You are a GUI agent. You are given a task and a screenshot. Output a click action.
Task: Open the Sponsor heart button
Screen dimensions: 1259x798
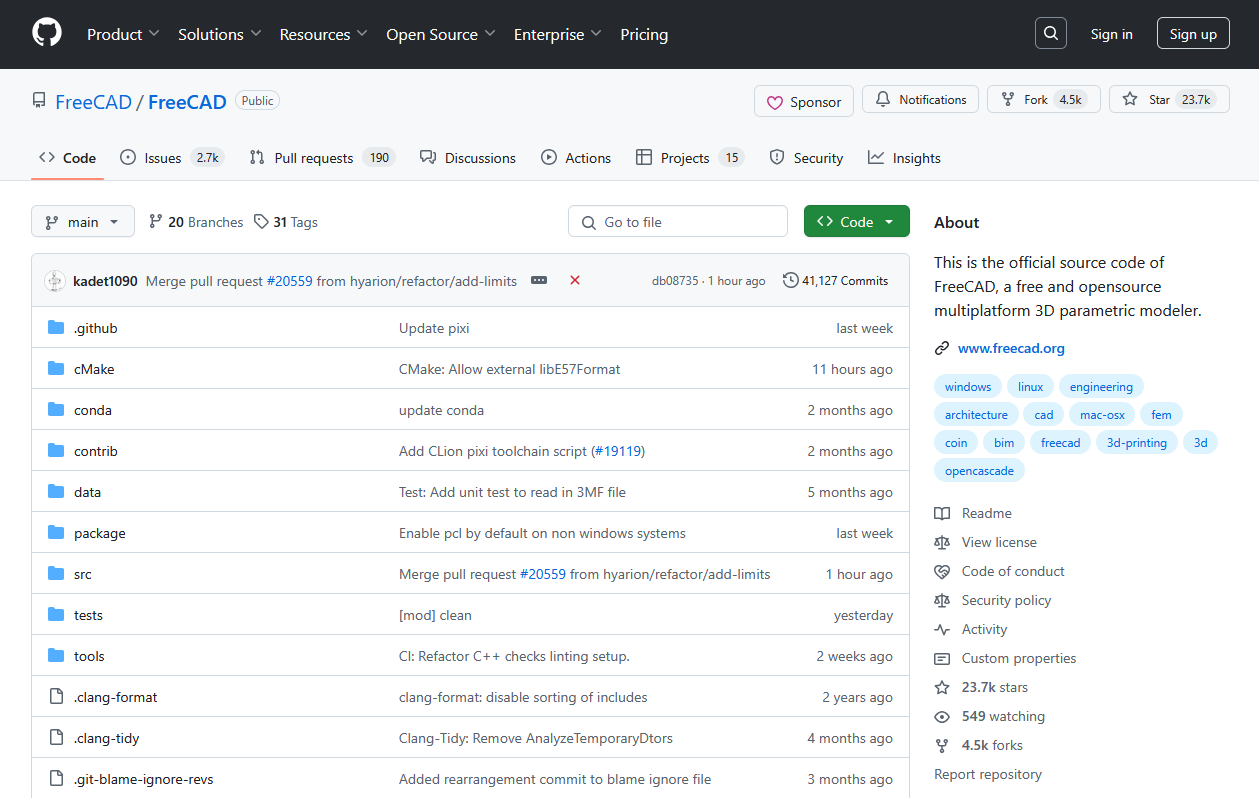click(804, 101)
